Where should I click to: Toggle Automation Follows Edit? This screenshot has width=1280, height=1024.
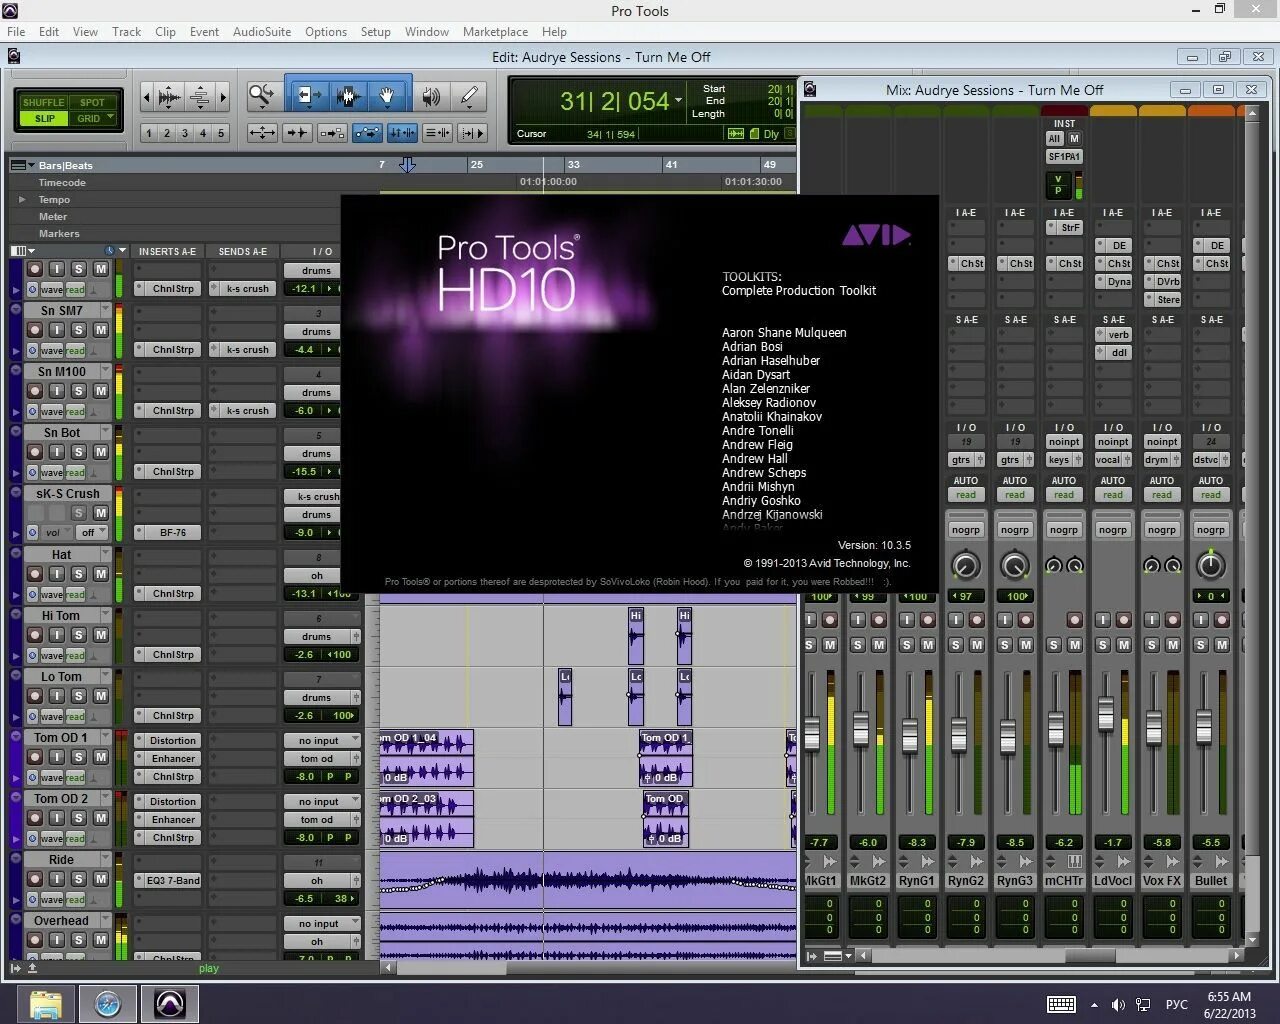[367, 132]
